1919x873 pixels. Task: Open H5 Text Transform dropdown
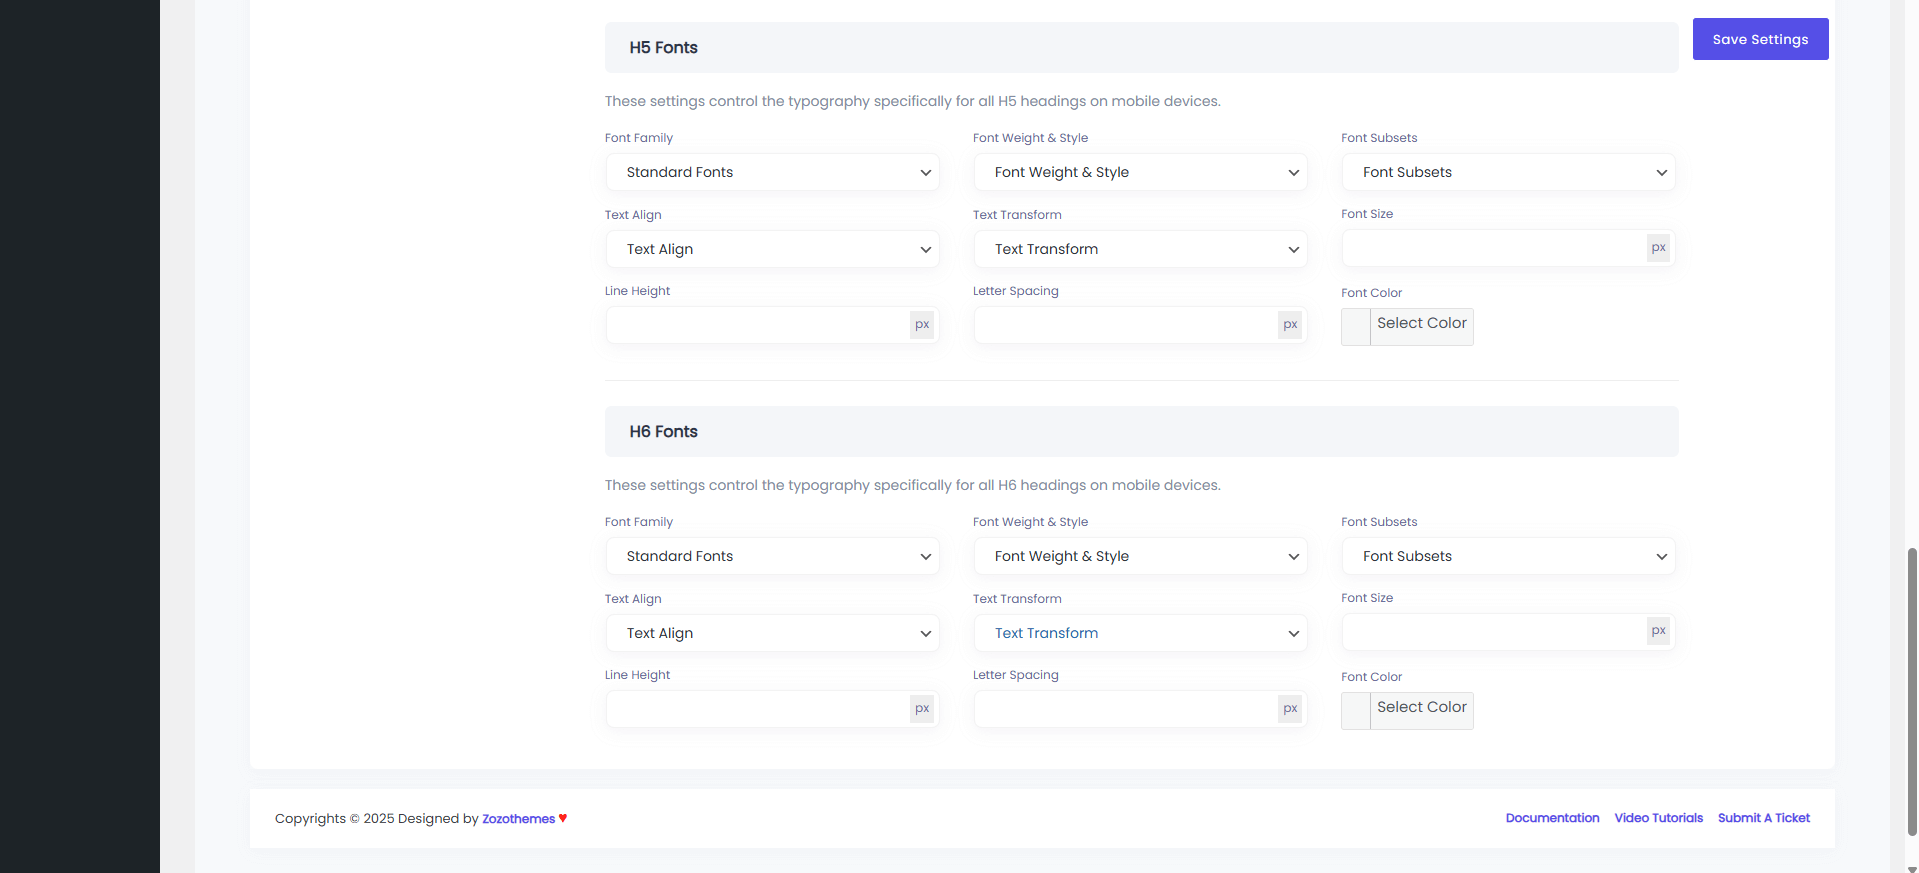tap(1140, 249)
